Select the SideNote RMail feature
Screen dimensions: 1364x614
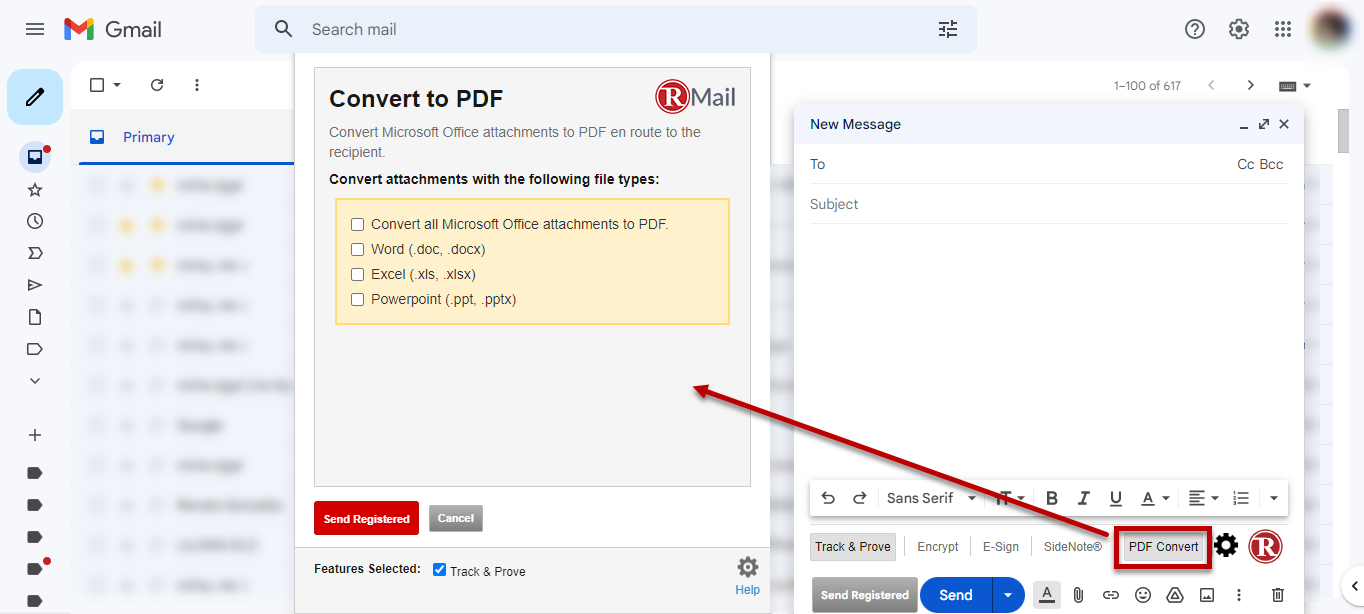pos(1072,547)
